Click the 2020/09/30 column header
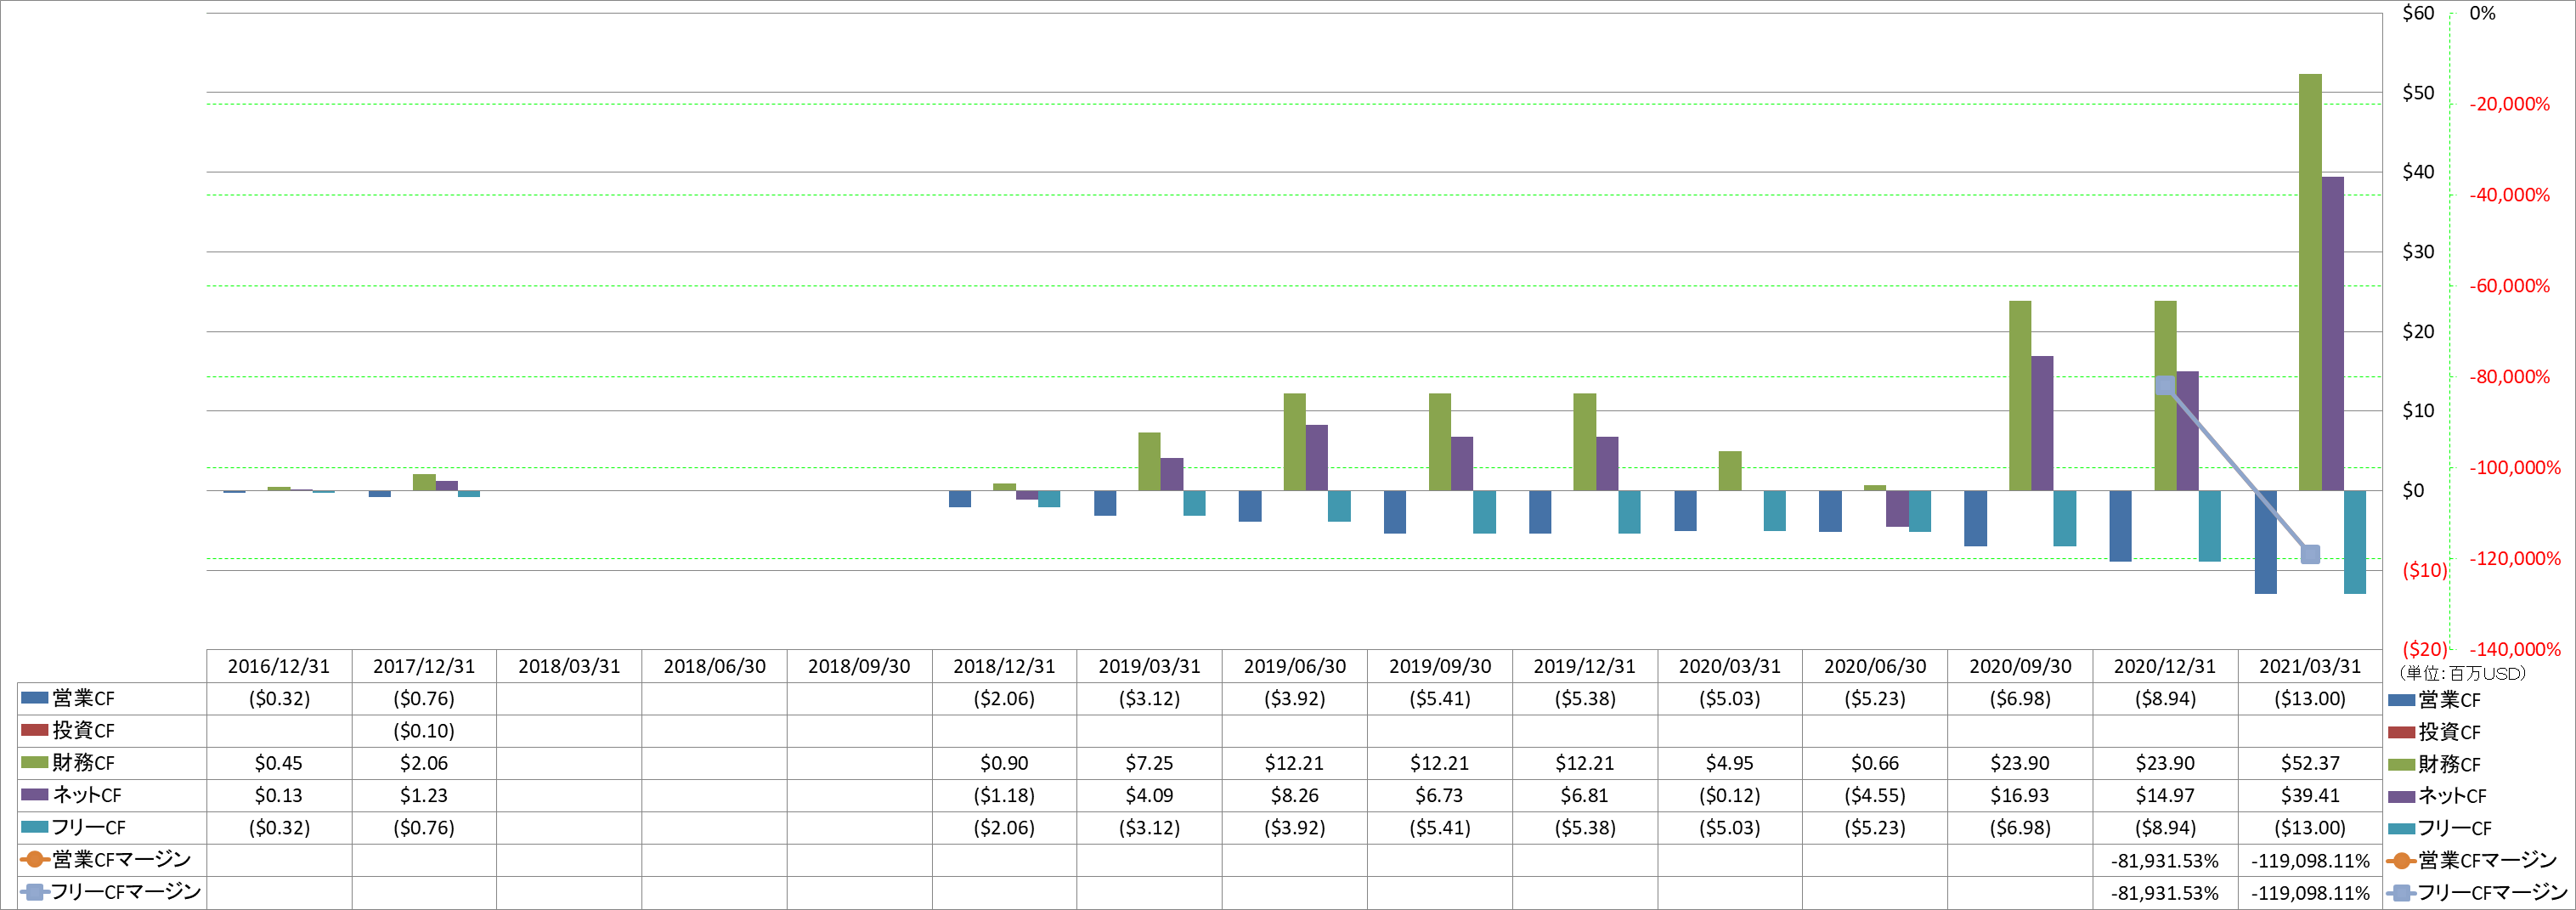The width and height of the screenshot is (2576, 910). coord(2020,666)
